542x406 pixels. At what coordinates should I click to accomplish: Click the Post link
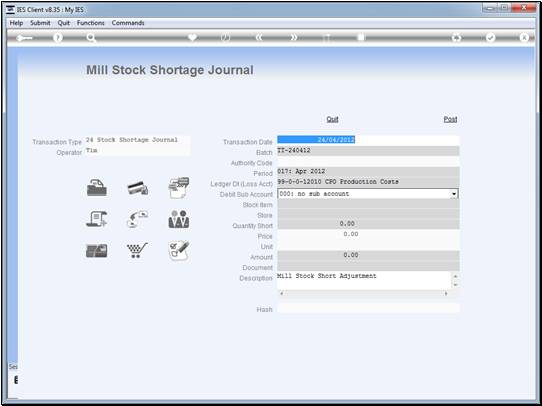(x=450, y=119)
